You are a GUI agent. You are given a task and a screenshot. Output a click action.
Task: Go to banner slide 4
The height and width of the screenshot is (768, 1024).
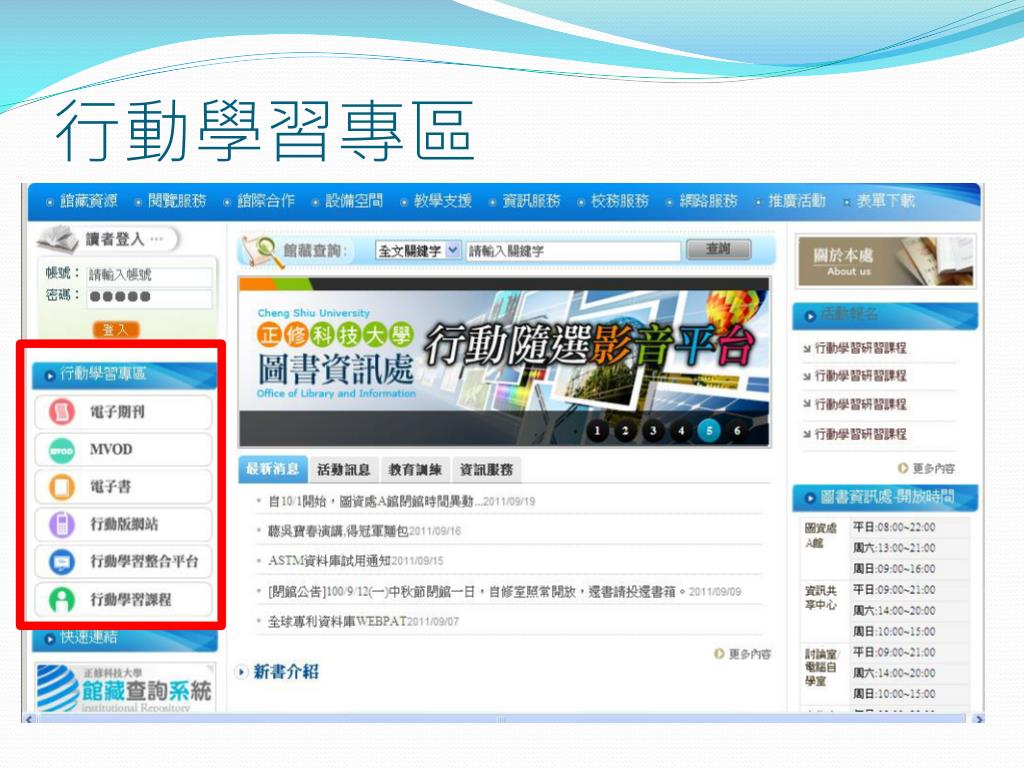[x=681, y=430]
